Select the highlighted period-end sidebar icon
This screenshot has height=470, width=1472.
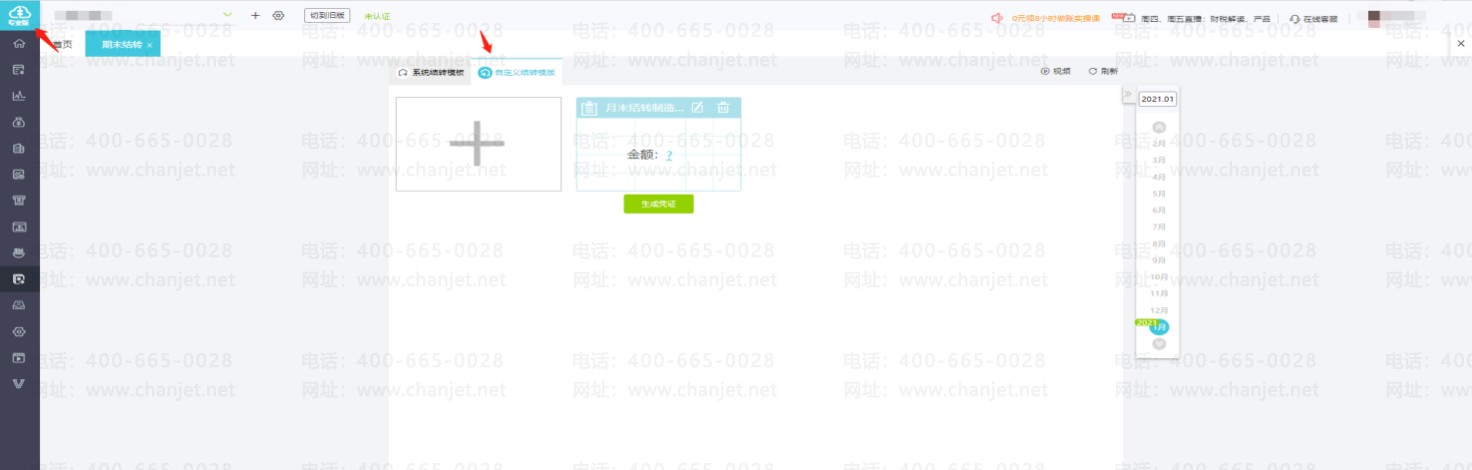(x=19, y=279)
